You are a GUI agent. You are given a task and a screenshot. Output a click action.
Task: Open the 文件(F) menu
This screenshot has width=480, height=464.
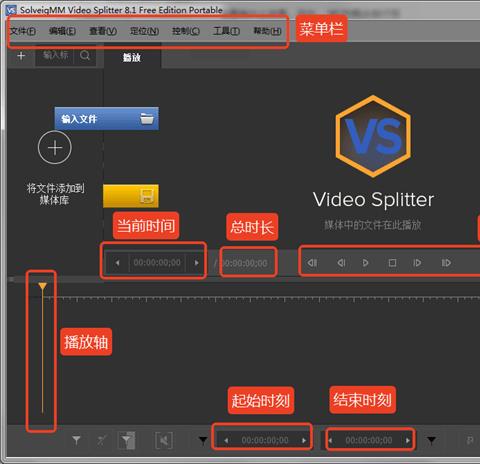(23, 31)
